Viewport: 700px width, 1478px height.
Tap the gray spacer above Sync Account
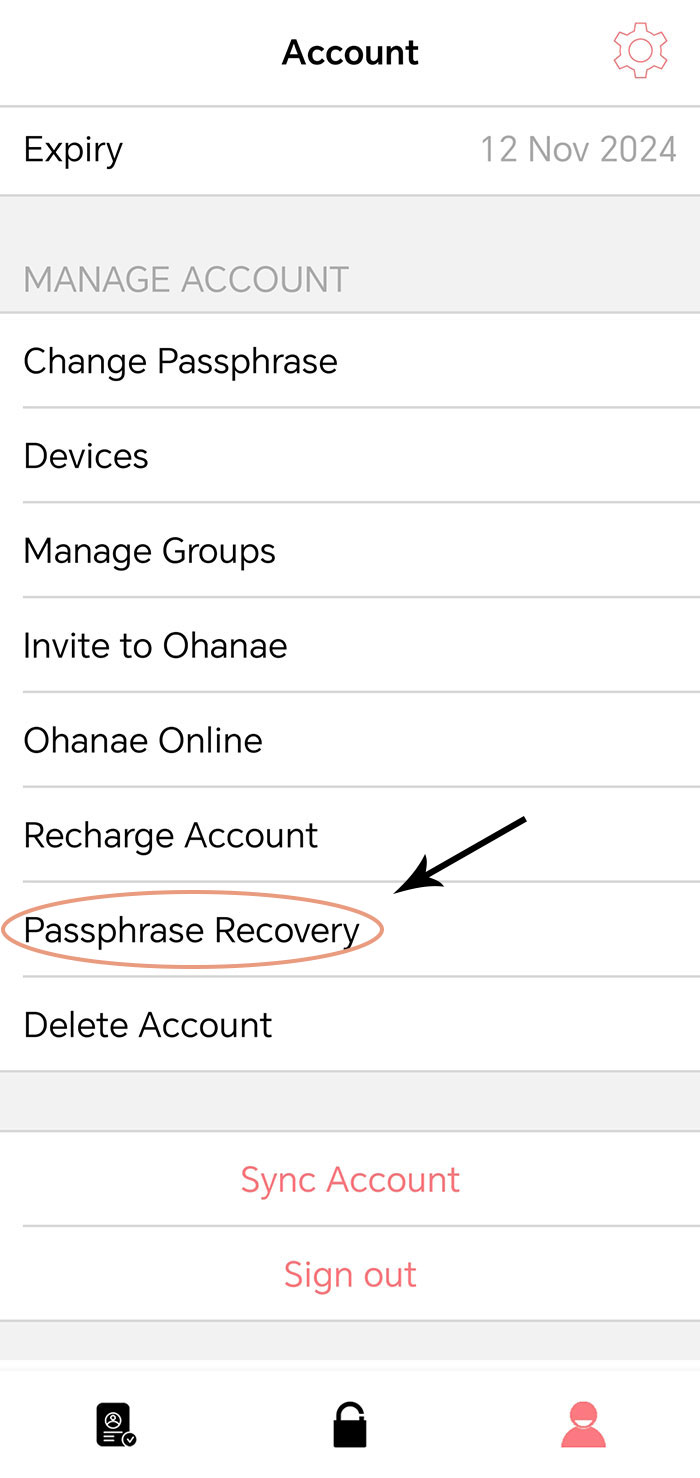pyautogui.click(x=350, y=1102)
